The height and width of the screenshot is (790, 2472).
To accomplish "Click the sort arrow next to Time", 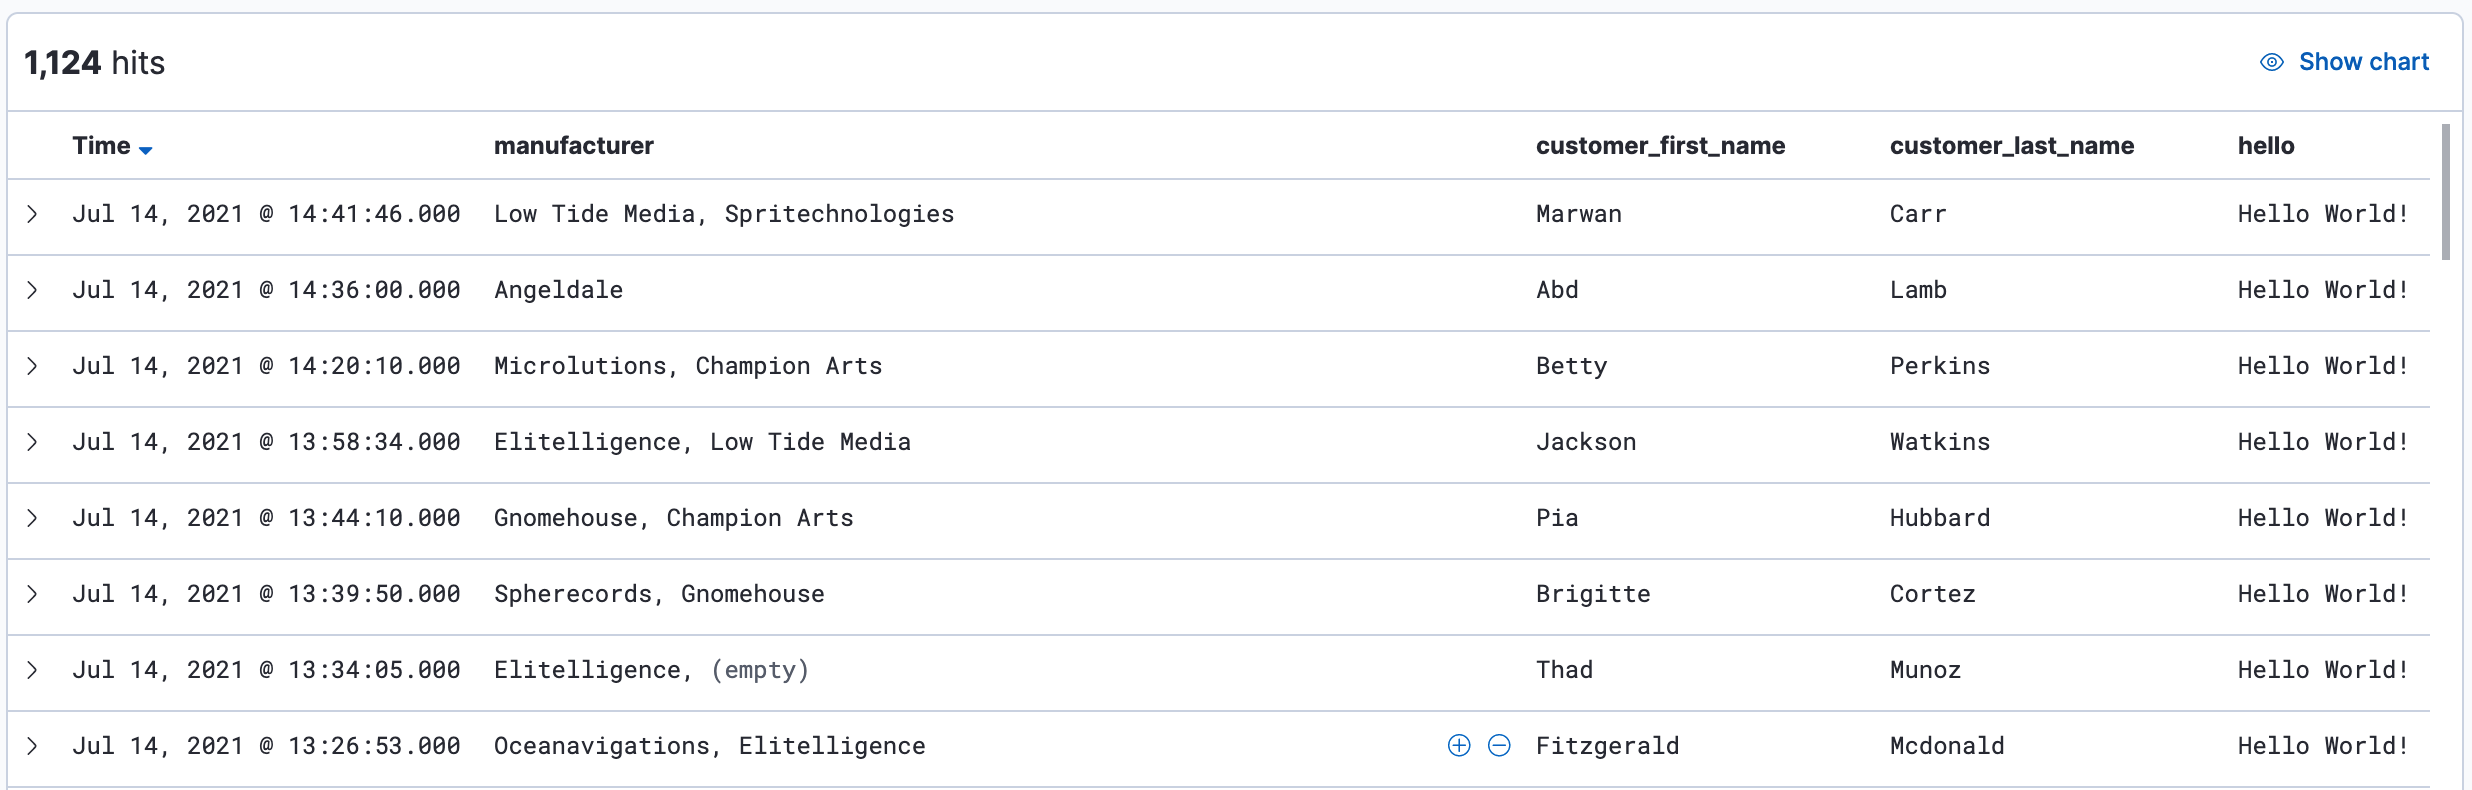I will (x=147, y=149).
